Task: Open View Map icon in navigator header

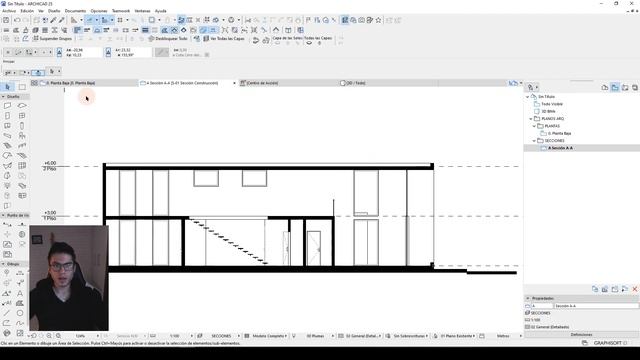Action: (615, 87)
